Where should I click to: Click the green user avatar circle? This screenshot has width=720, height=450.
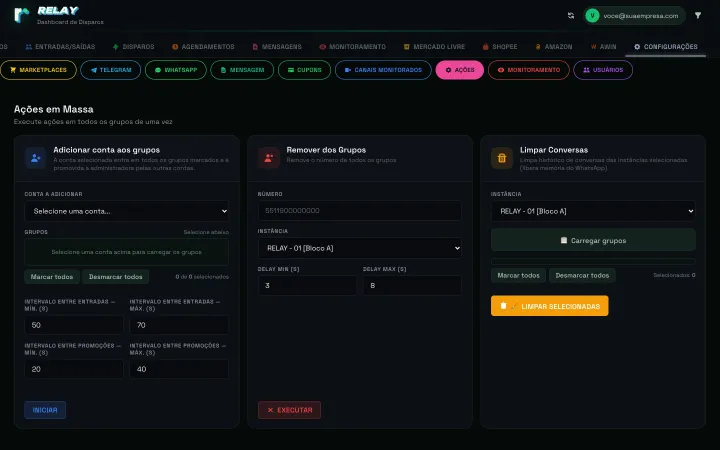coord(592,16)
